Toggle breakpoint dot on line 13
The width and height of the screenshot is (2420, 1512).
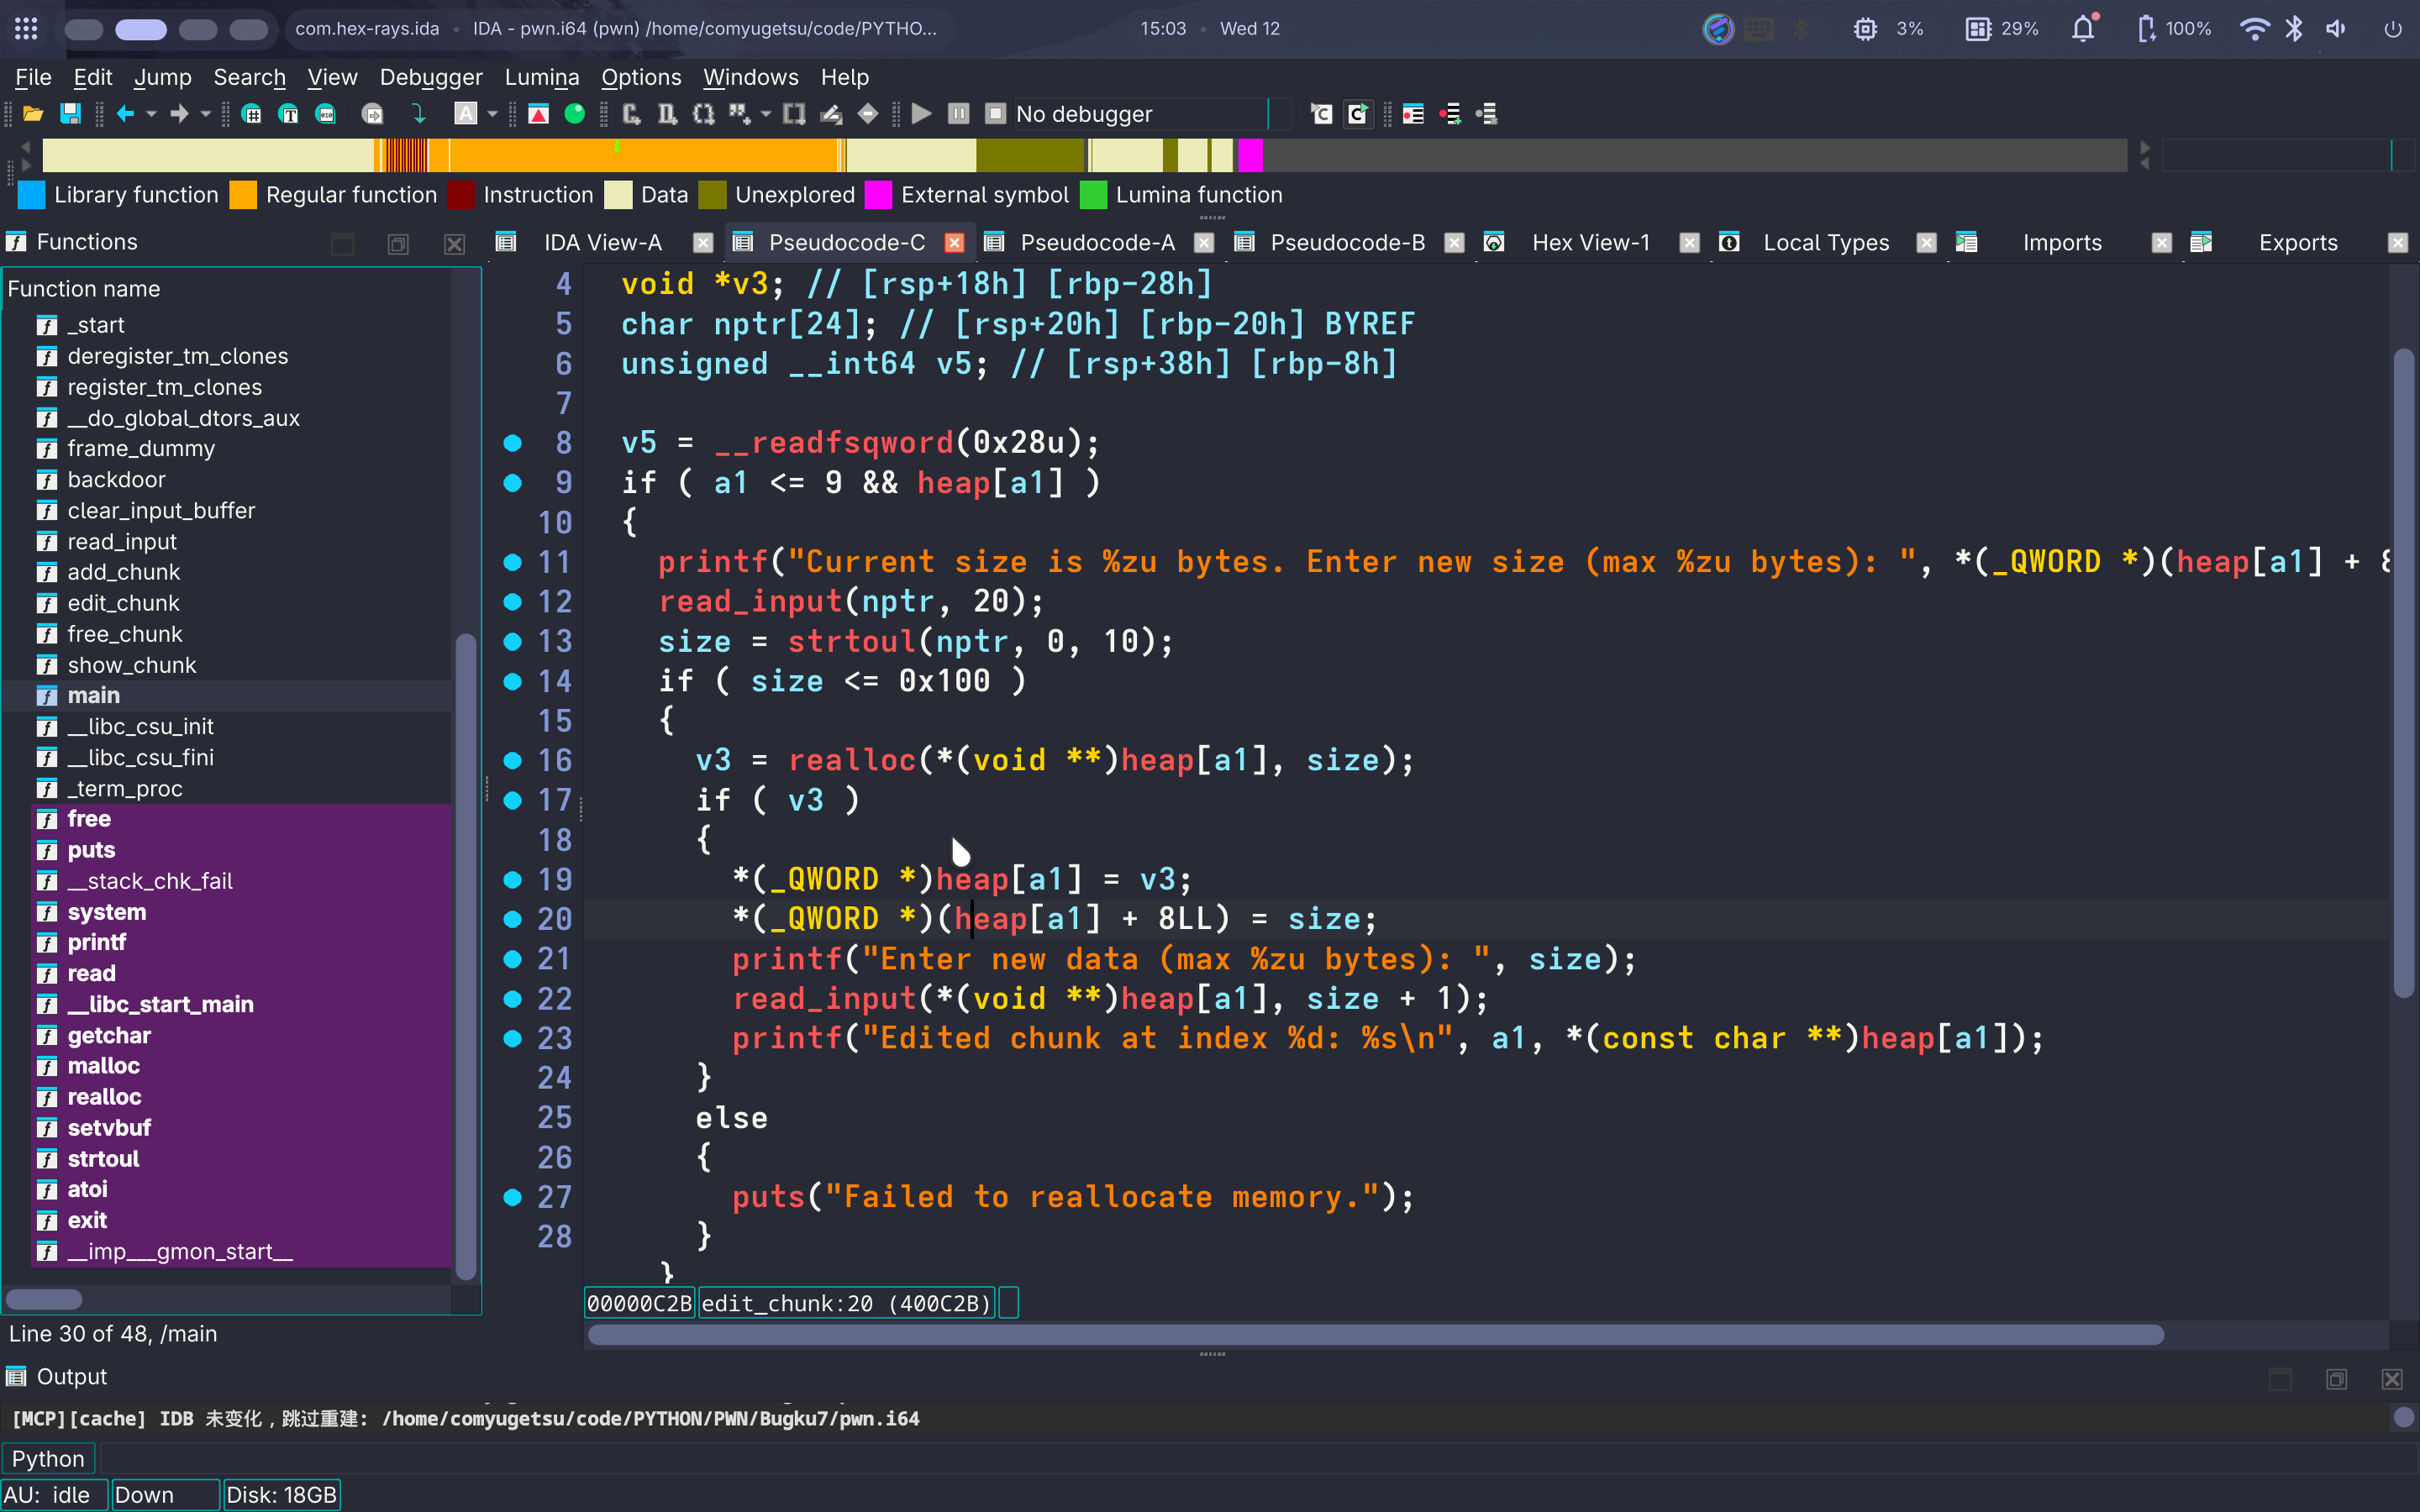(x=512, y=641)
